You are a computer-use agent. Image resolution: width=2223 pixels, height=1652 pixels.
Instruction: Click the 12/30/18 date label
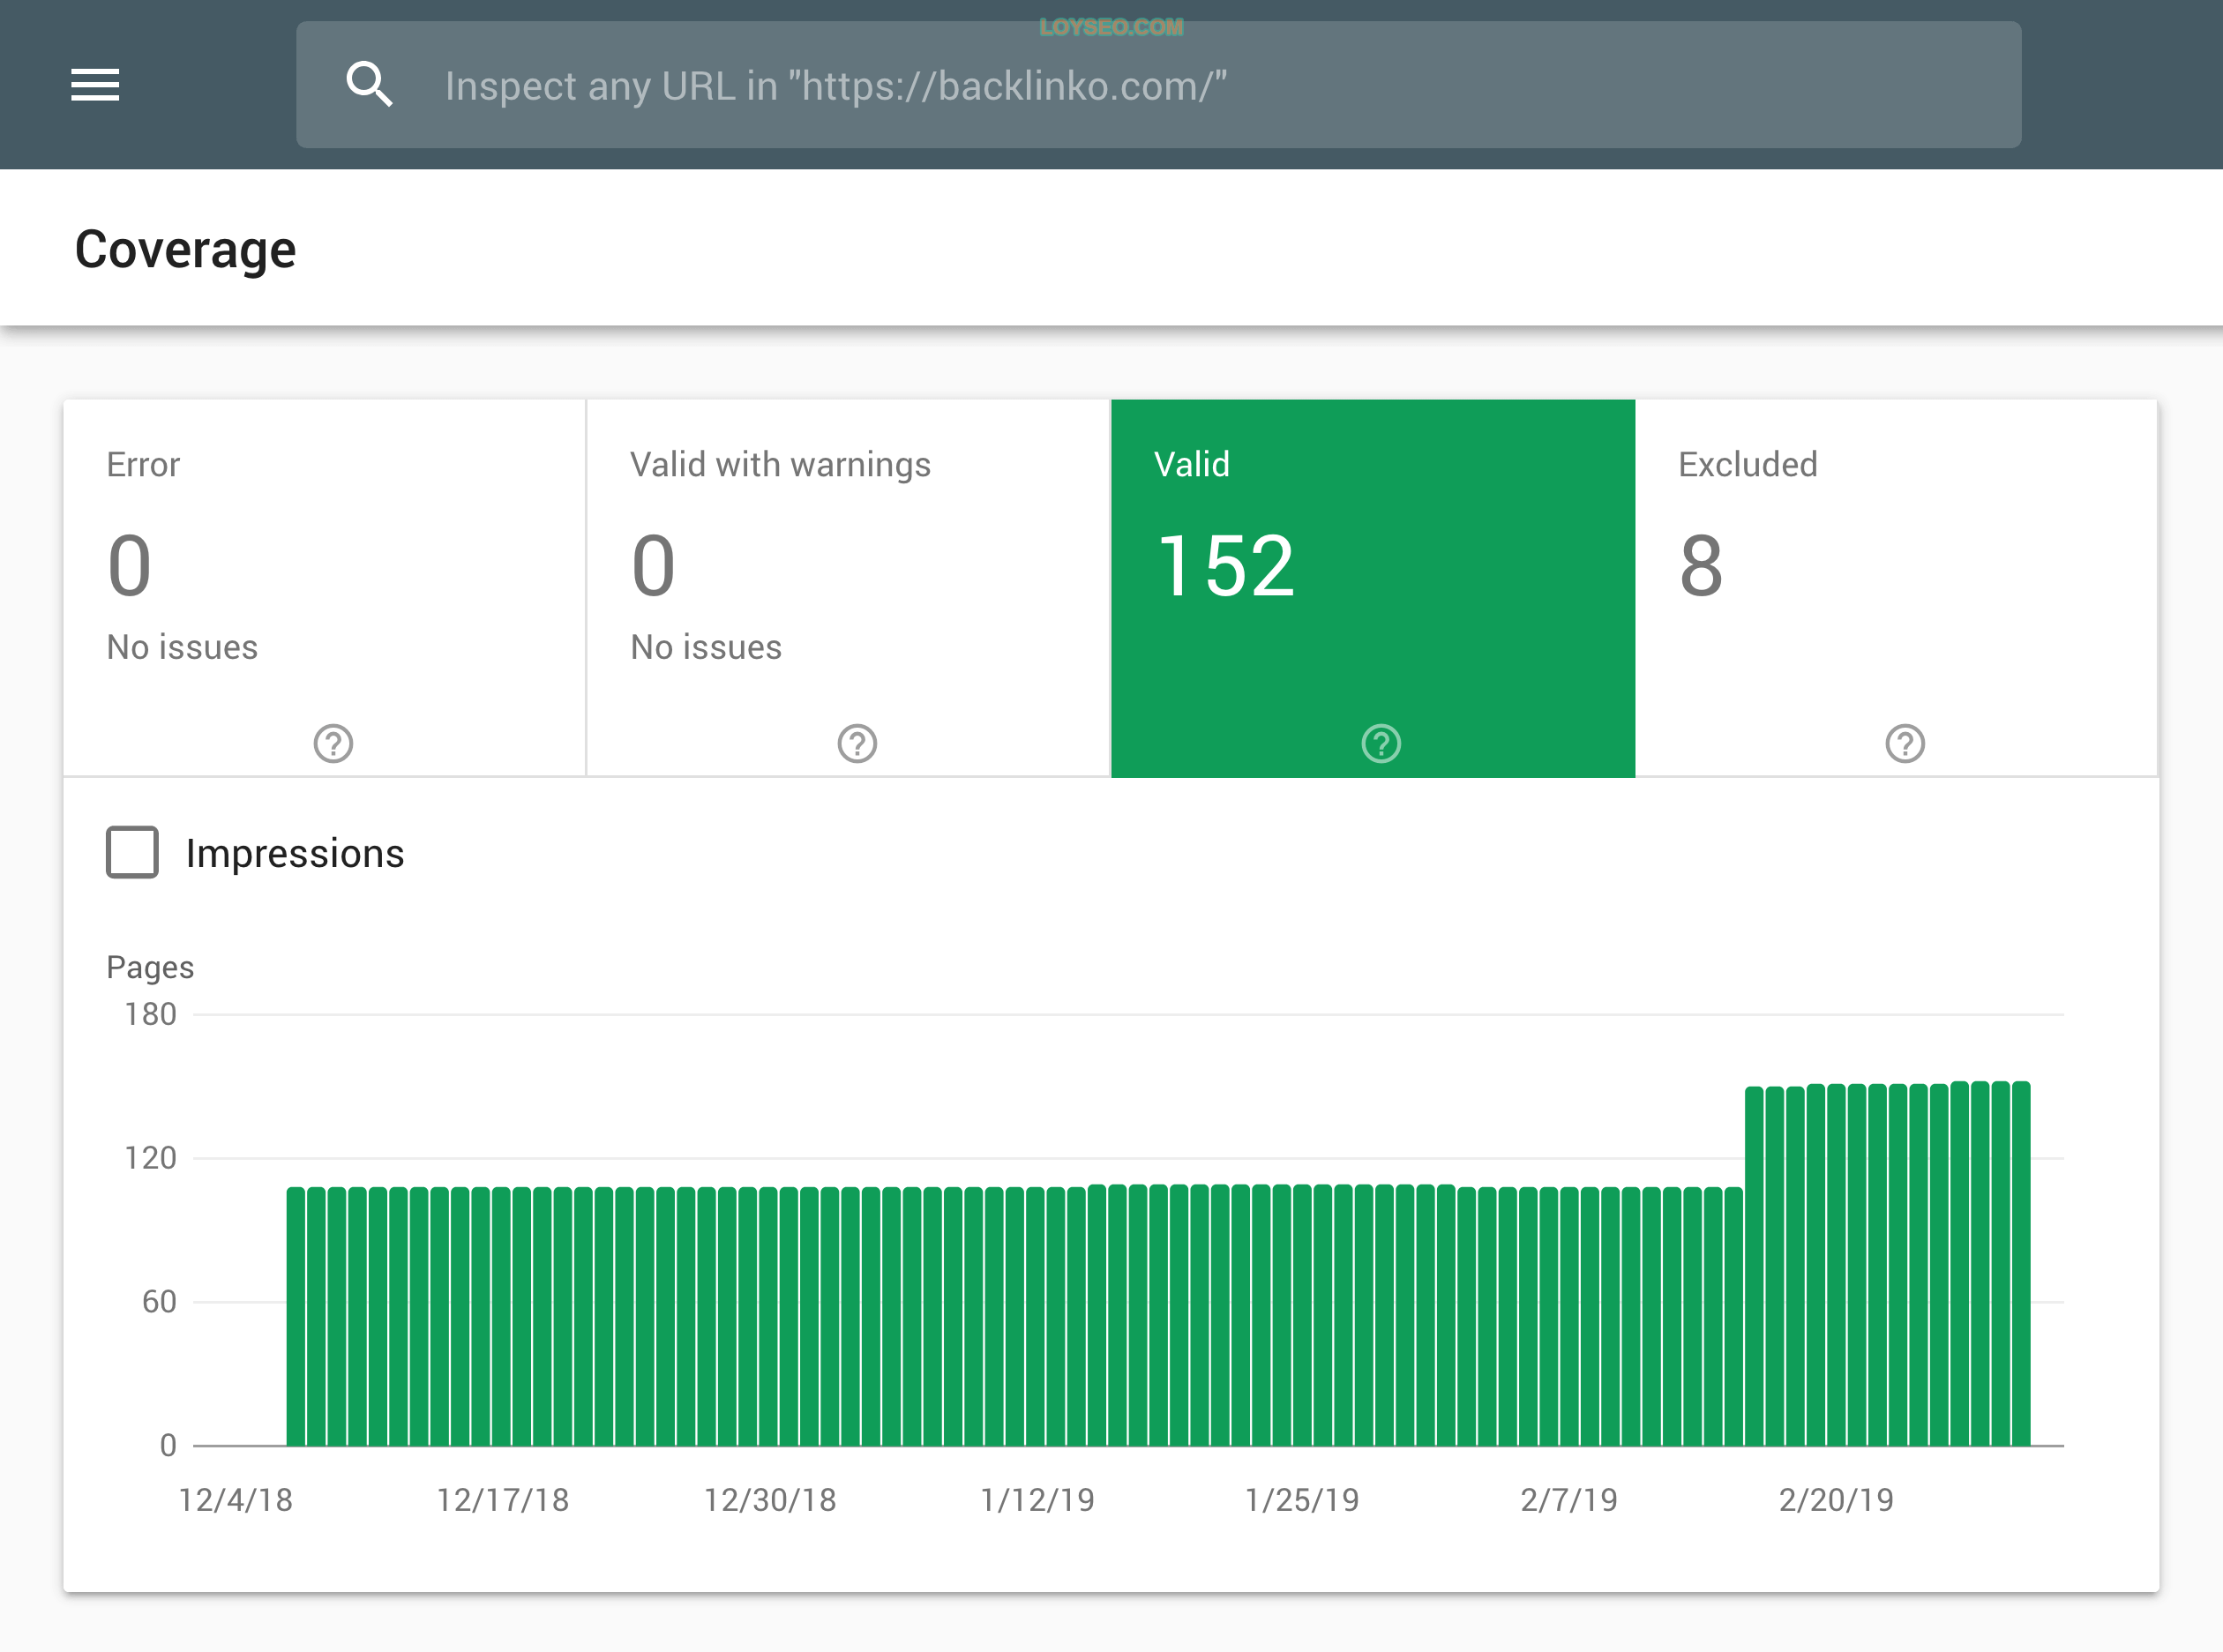click(x=770, y=1499)
